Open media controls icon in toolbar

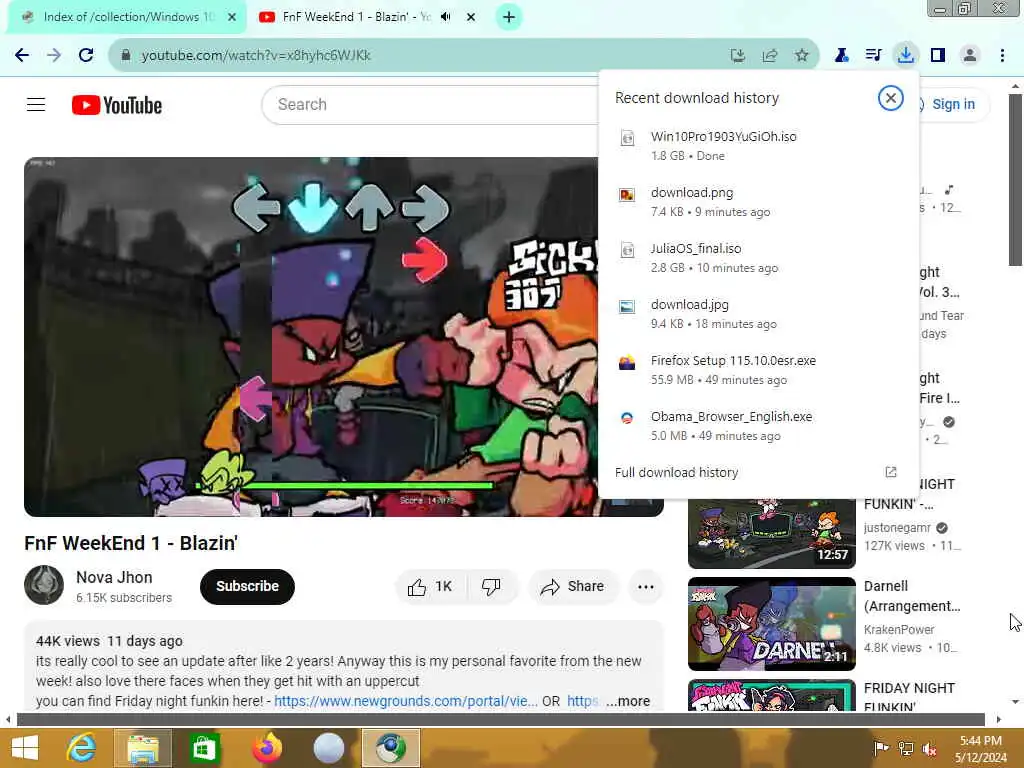tap(873, 56)
